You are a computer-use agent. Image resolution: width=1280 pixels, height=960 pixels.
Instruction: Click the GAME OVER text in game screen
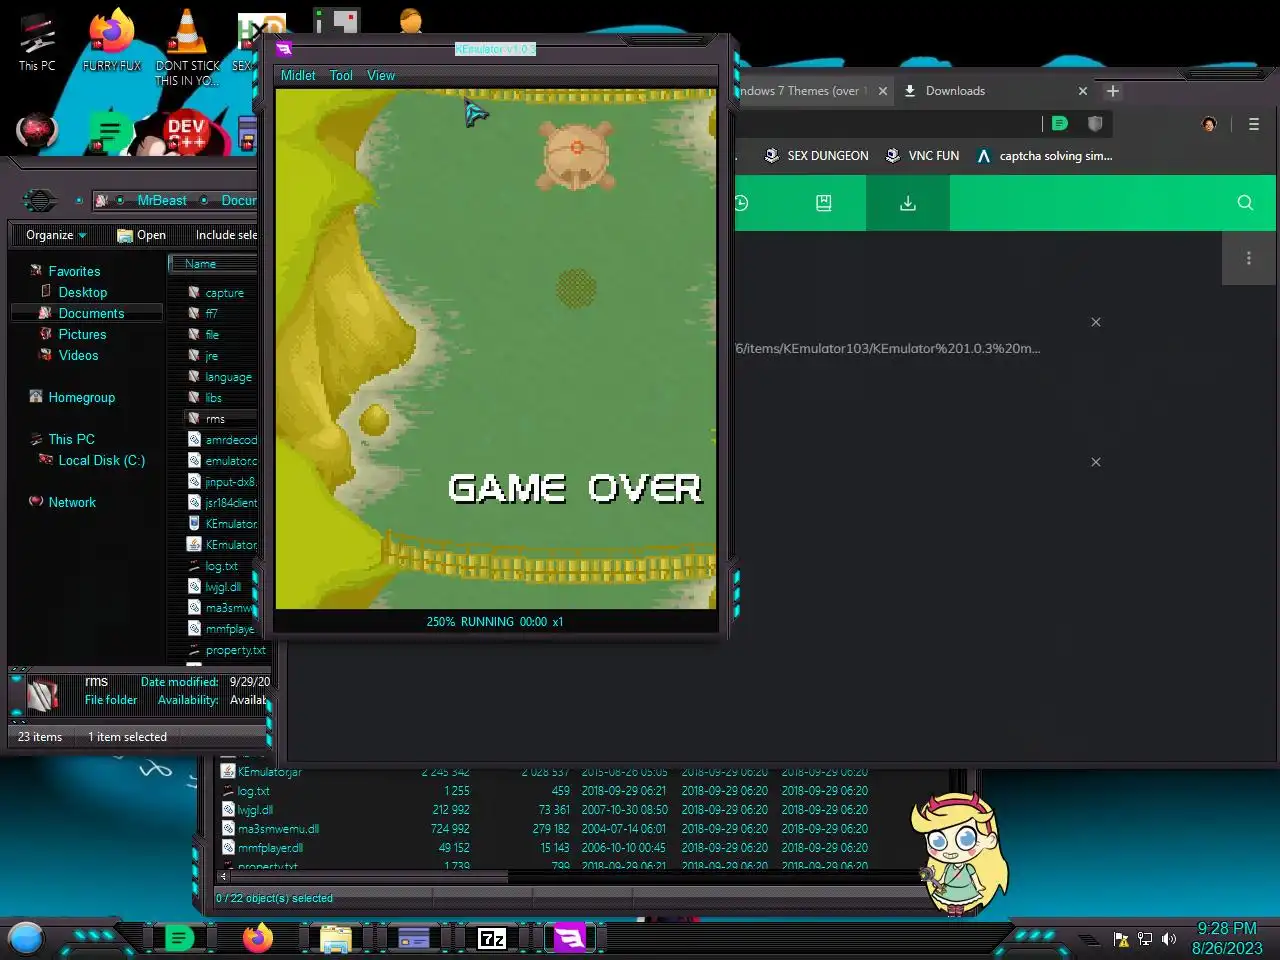click(575, 488)
